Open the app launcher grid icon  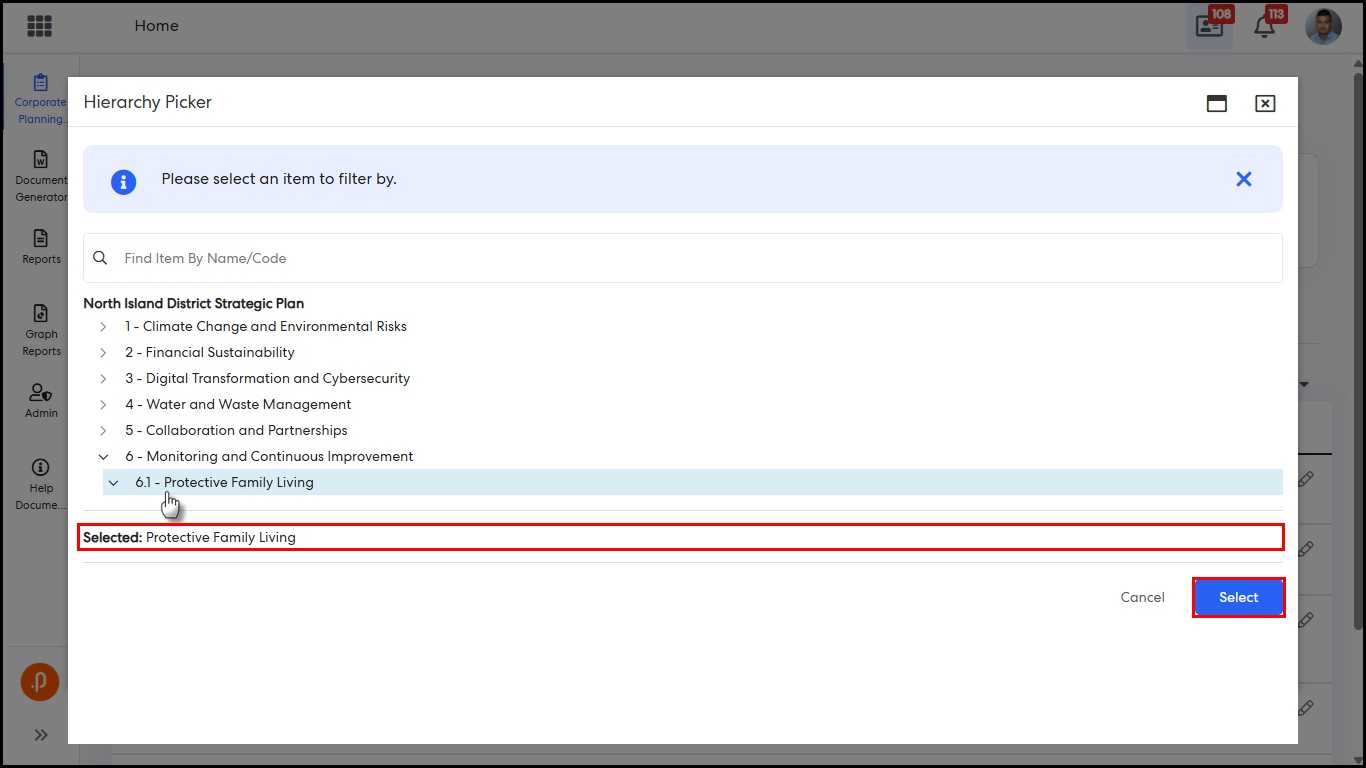coord(39,26)
